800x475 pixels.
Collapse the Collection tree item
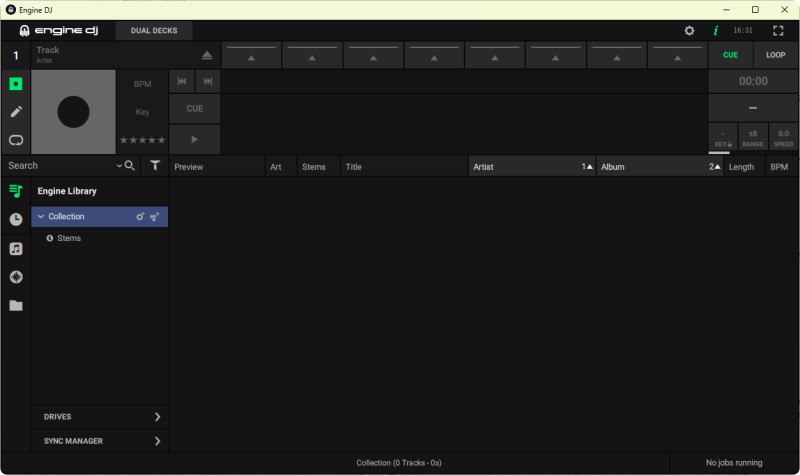click(x=40, y=217)
